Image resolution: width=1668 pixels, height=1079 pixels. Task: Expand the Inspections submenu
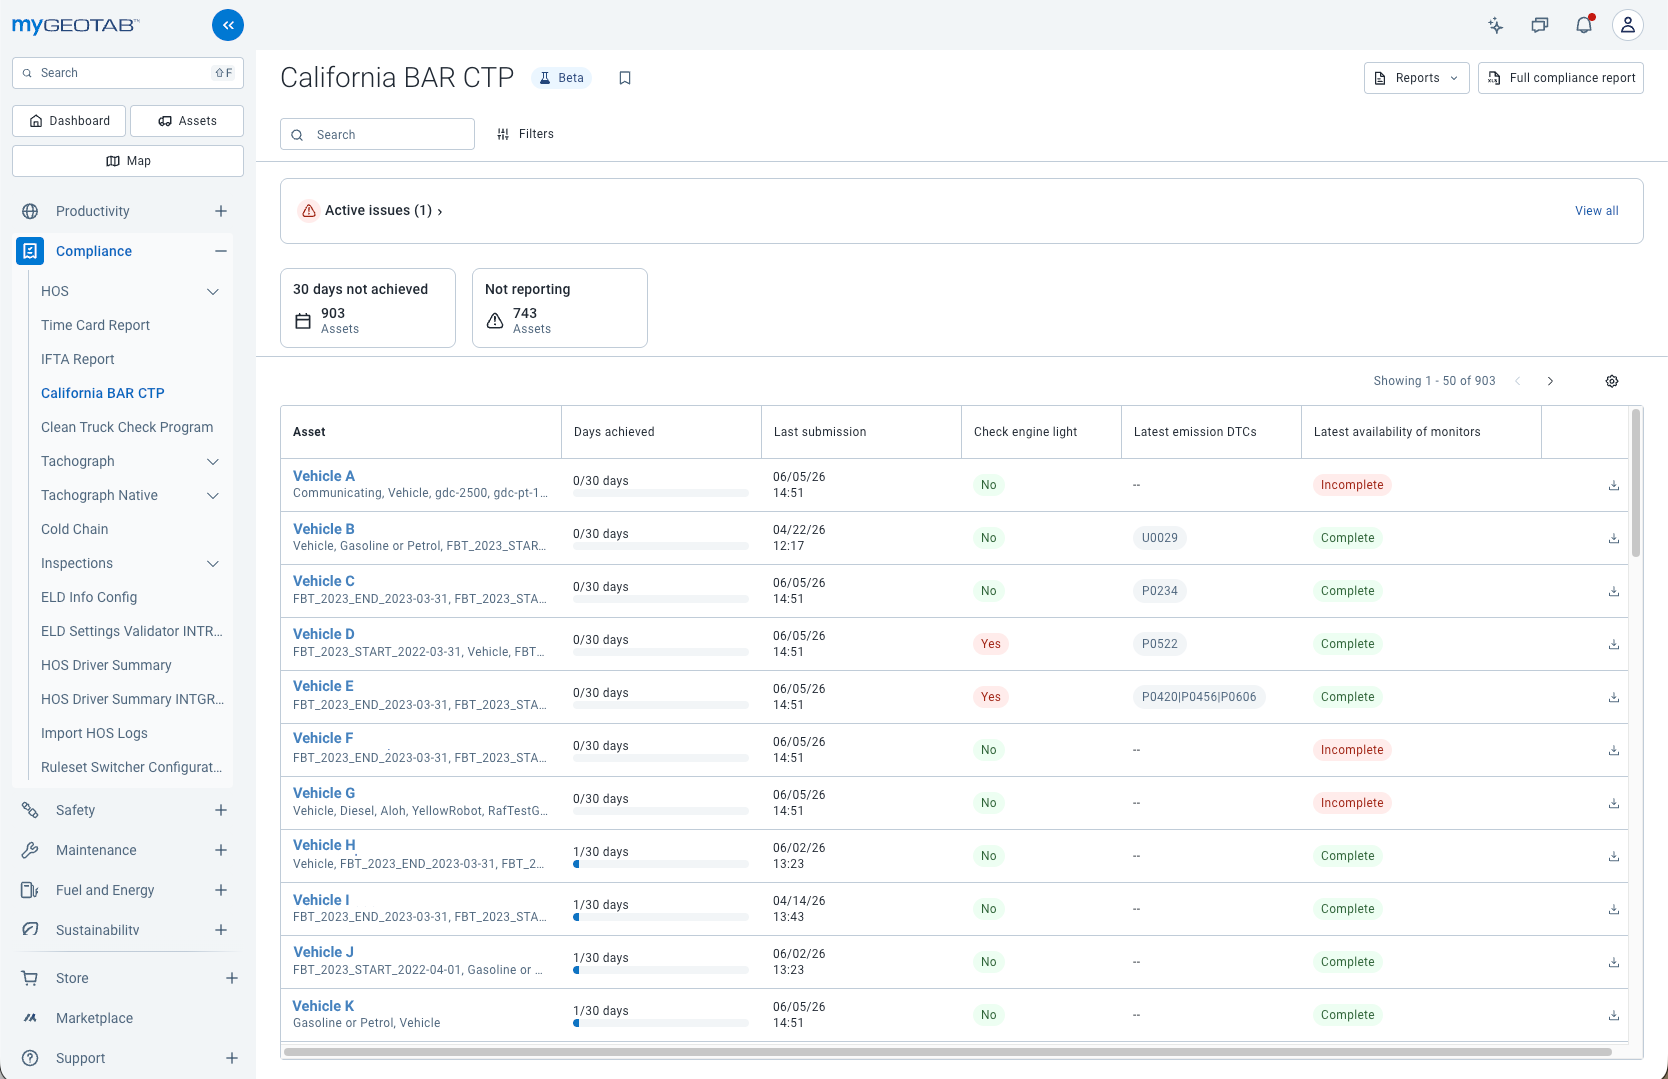click(x=213, y=563)
